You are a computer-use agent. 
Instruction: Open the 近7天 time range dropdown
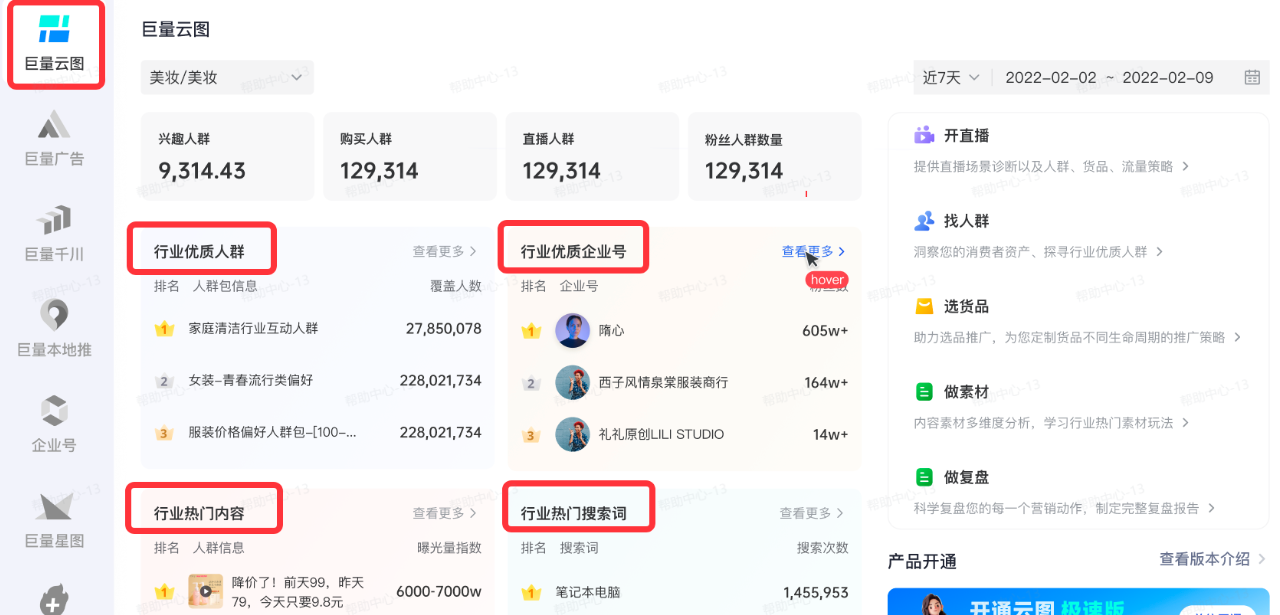click(x=951, y=77)
